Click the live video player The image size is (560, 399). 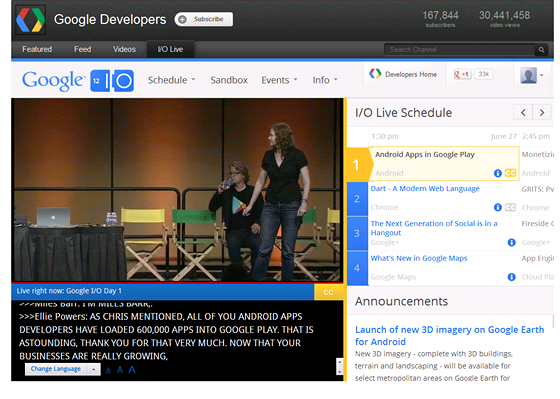[177, 190]
